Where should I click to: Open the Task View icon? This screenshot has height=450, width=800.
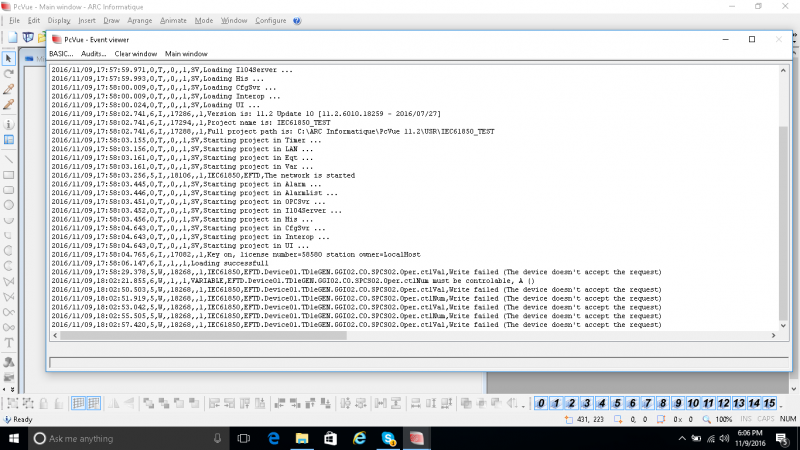(244, 438)
